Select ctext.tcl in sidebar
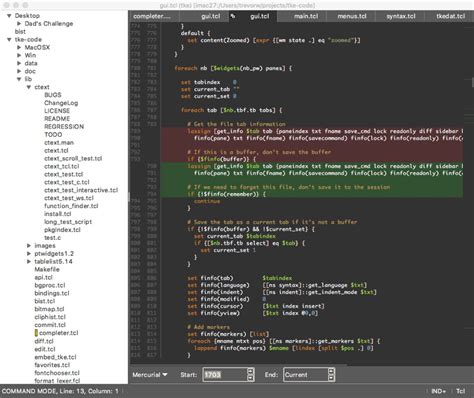 click(x=56, y=151)
